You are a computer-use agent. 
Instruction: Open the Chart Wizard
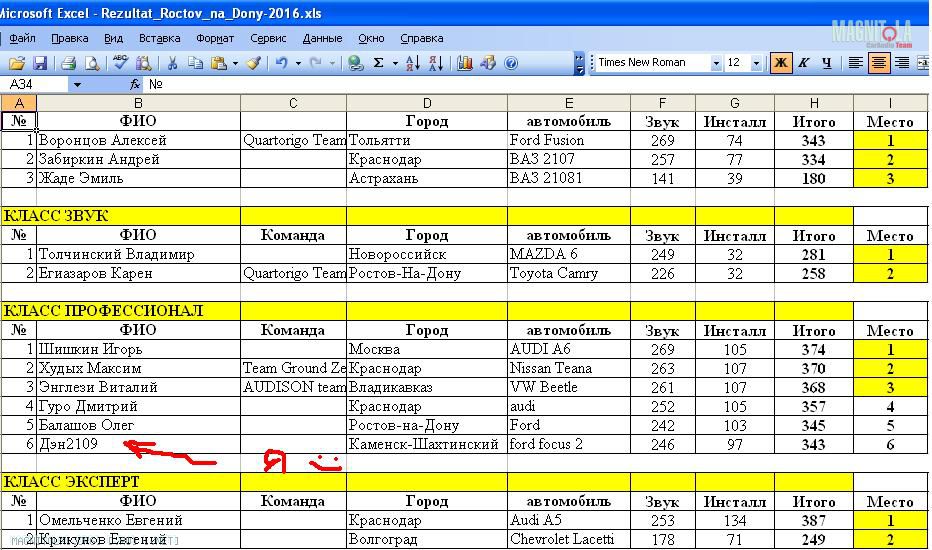(x=465, y=63)
